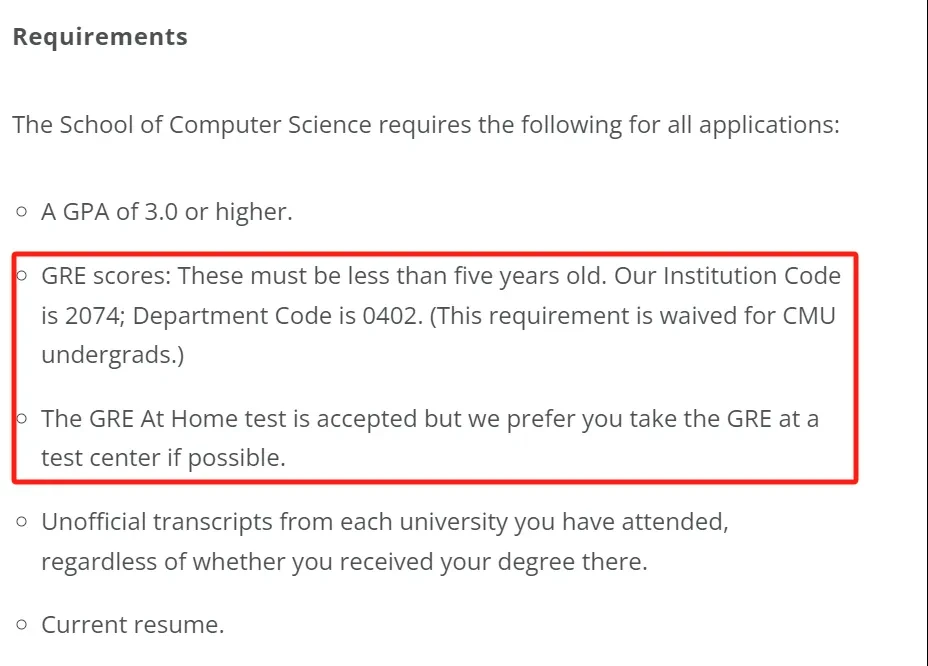Click the bullet before GRE At Home
This screenshot has width=928, height=666.
[22, 419]
